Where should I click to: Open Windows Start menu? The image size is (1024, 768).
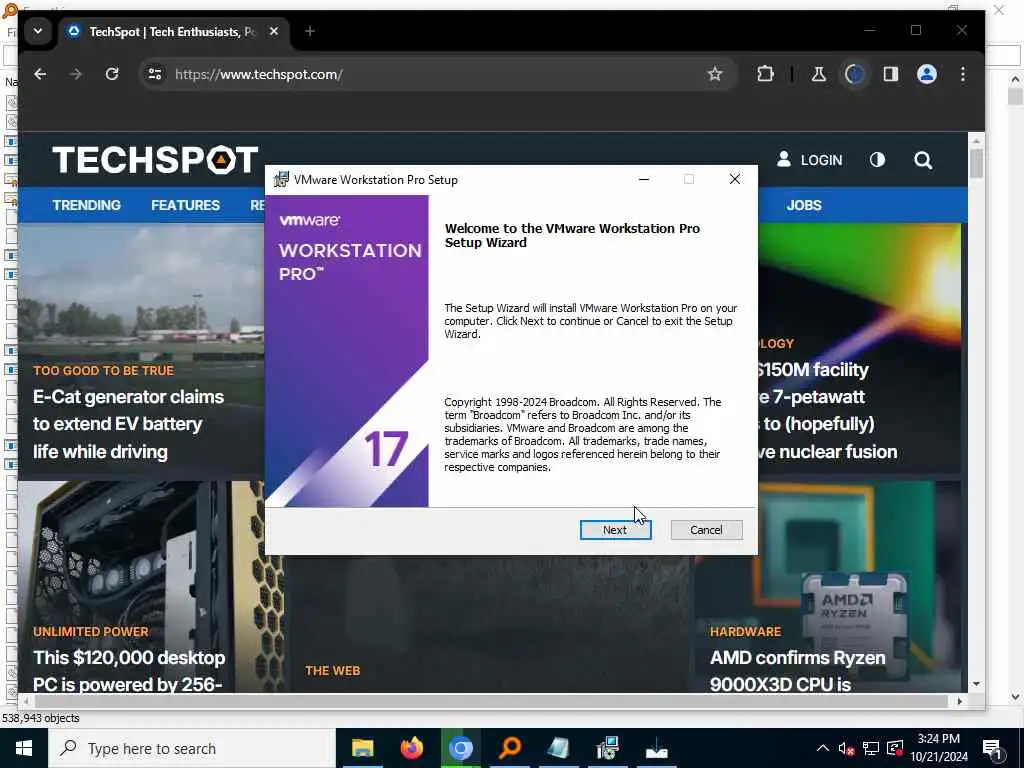pyautogui.click(x=24, y=748)
